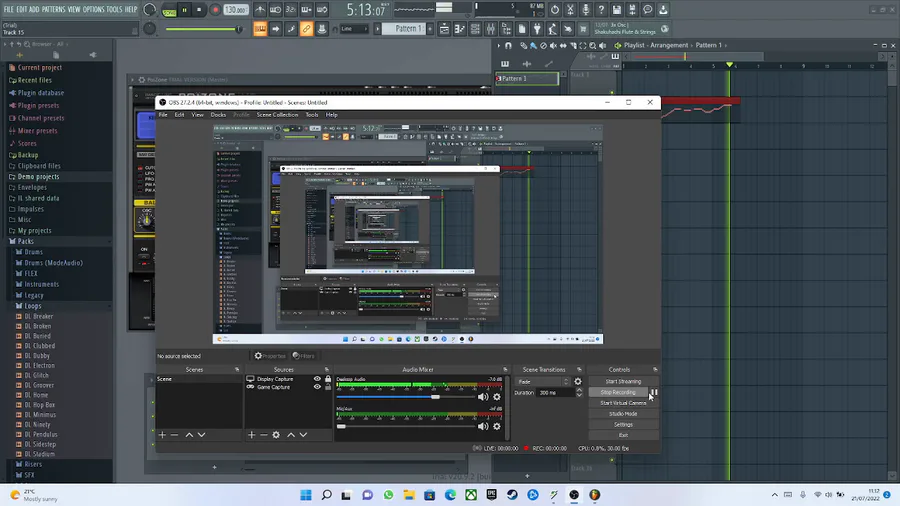Open the Mixer view icon
The image size is (900, 506).
click(491, 29)
